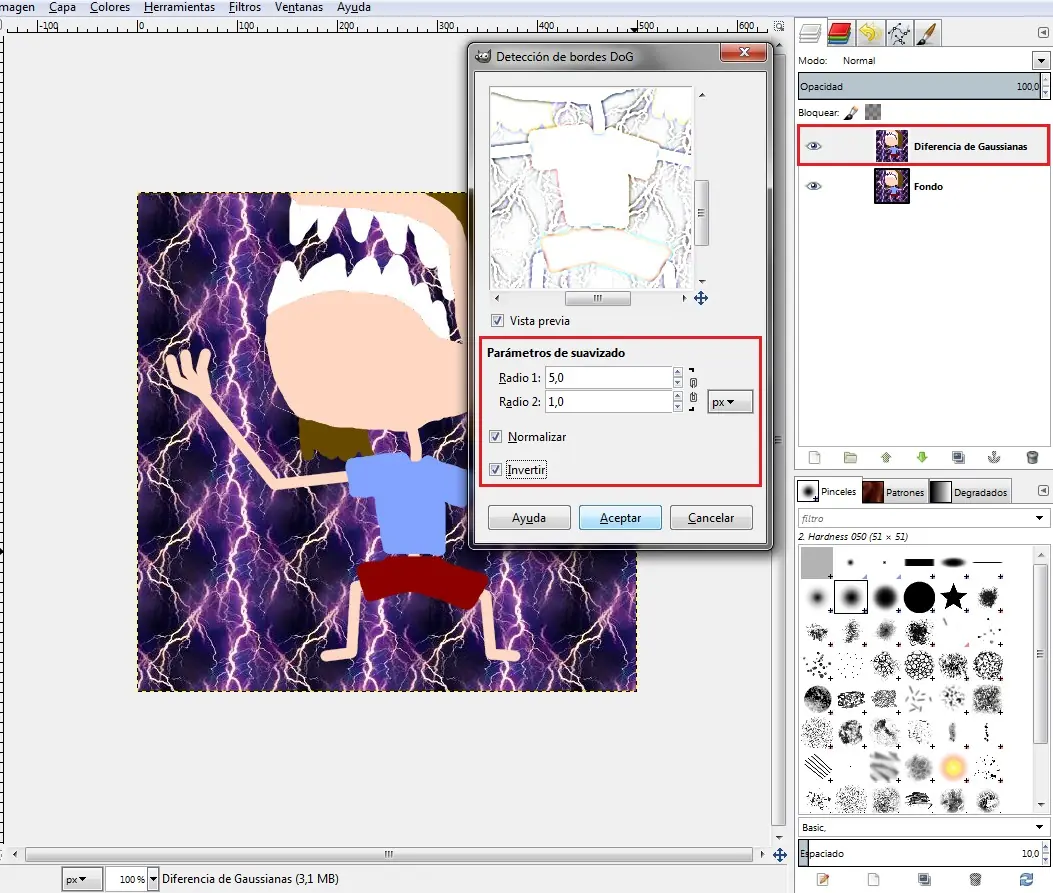The height and width of the screenshot is (893, 1053).
Task: Refresh the brushes list
Action: (1026, 880)
